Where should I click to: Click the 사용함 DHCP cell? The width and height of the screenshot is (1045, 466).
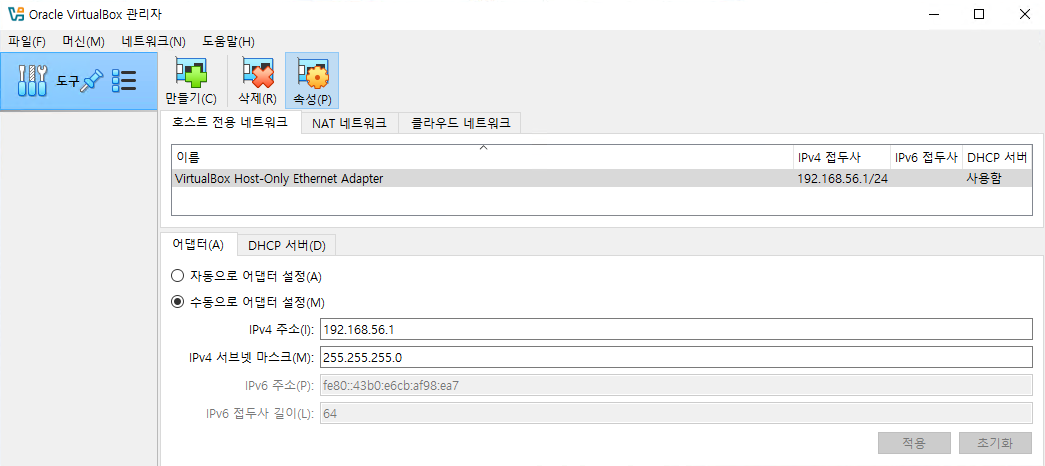pos(997,178)
